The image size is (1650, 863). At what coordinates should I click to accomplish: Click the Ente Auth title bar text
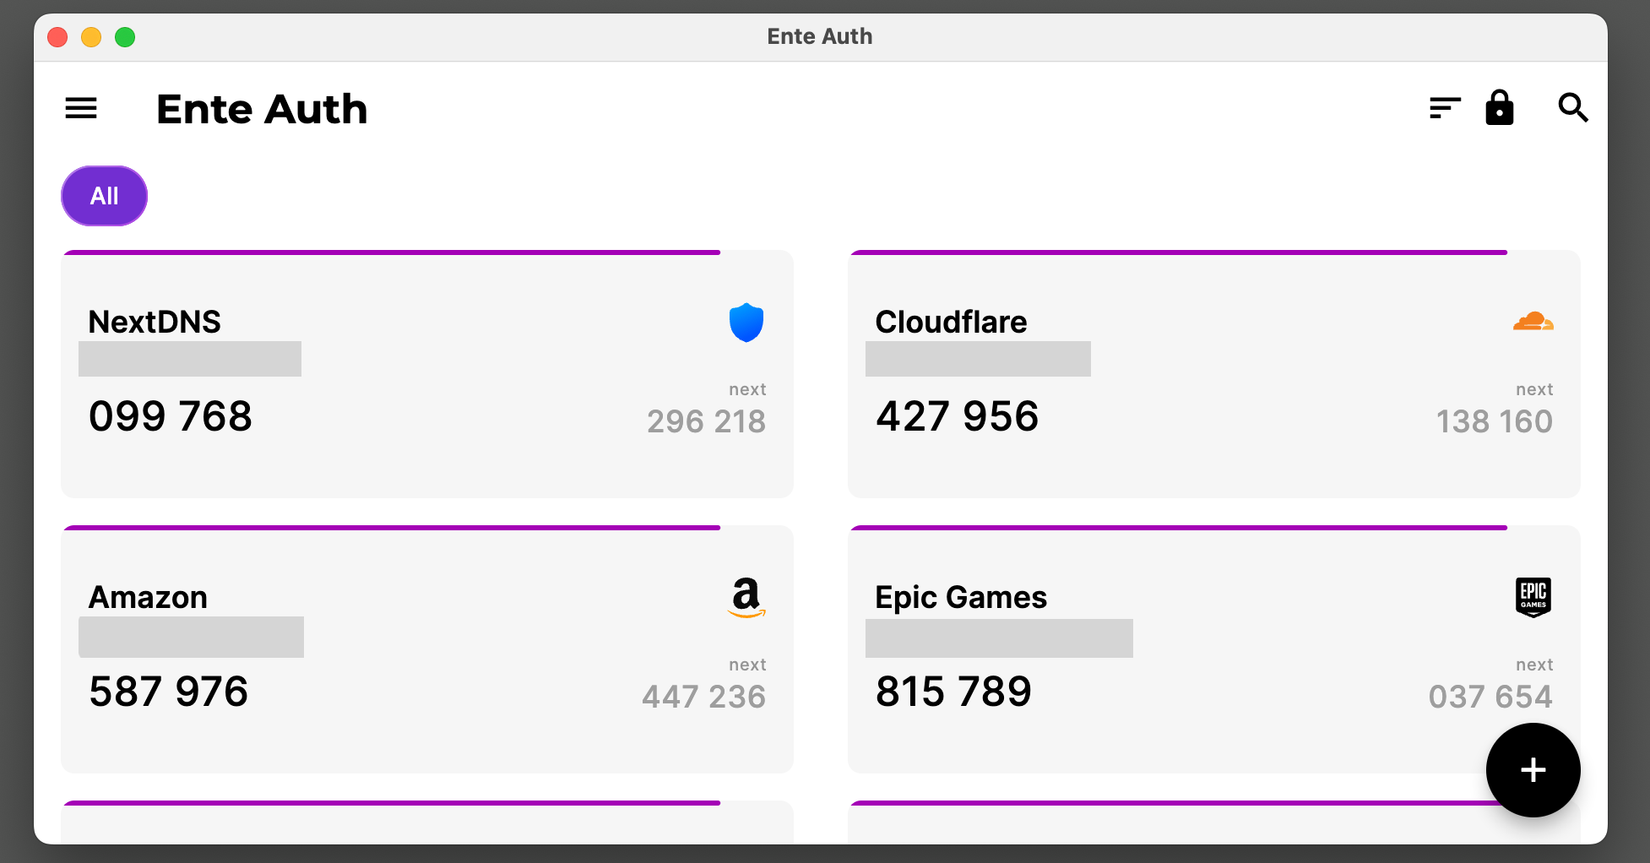[819, 36]
